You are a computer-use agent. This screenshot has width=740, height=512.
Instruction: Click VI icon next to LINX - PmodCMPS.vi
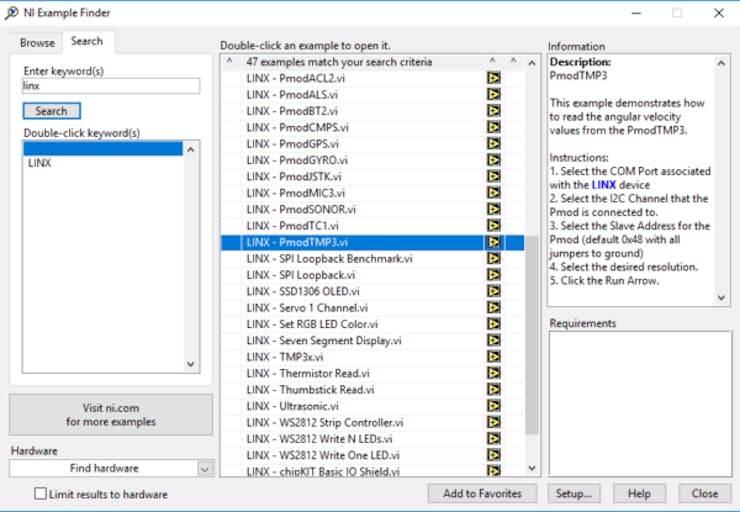[x=494, y=127]
